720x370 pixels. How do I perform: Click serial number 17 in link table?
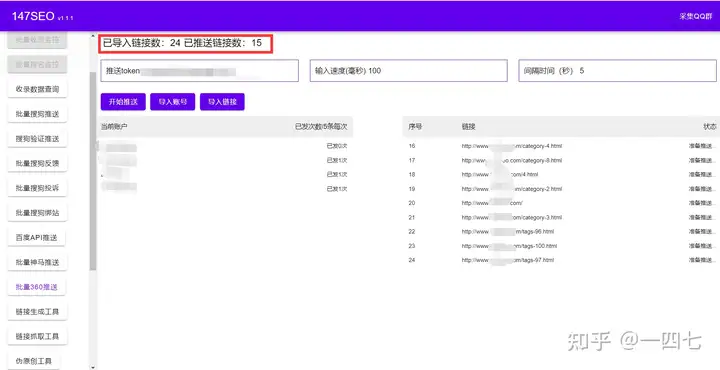(x=411, y=160)
